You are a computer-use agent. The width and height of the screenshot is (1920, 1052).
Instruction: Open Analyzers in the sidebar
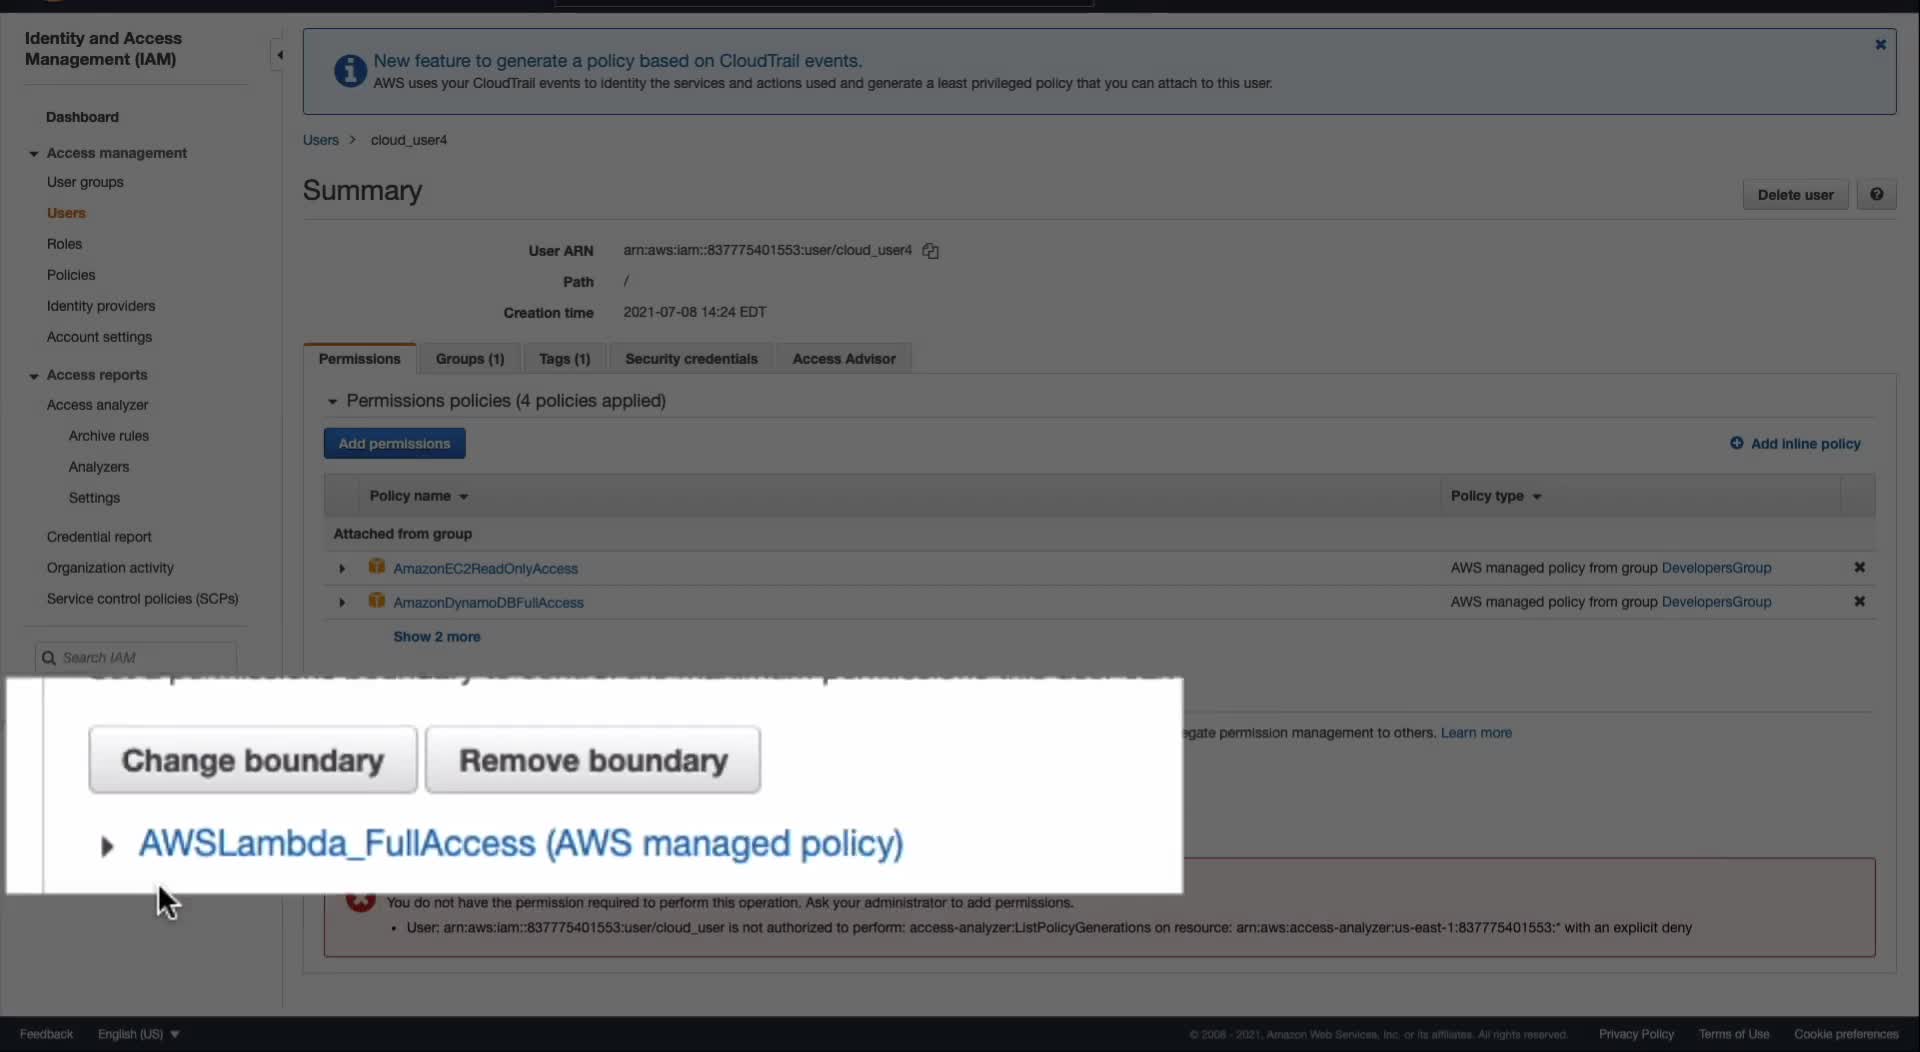click(x=99, y=467)
